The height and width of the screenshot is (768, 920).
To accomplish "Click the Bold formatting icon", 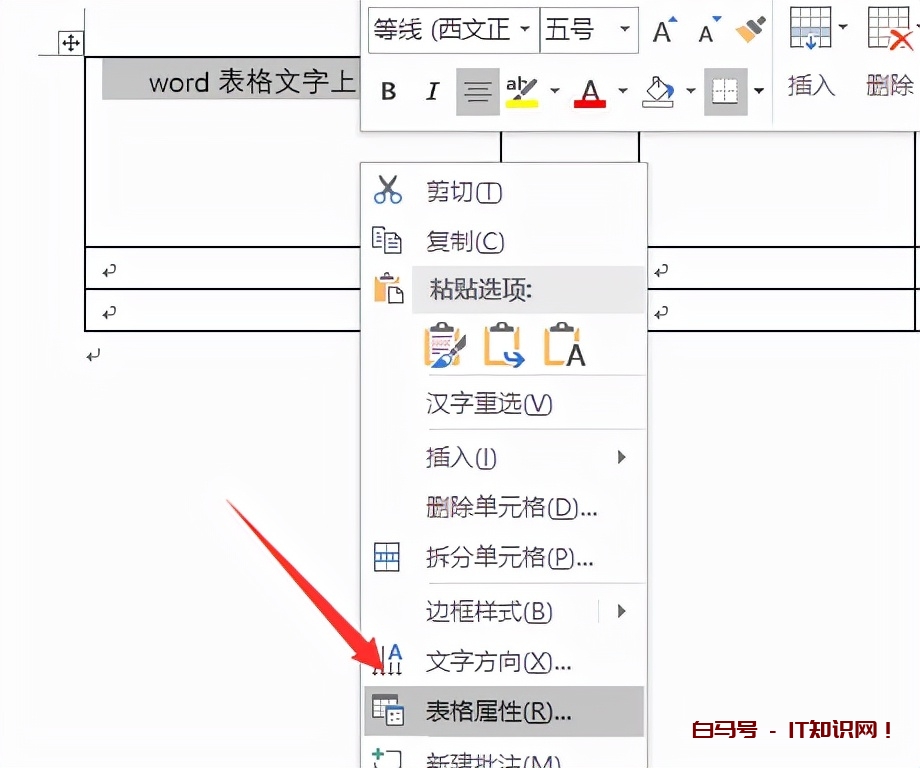I will [389, 92].
